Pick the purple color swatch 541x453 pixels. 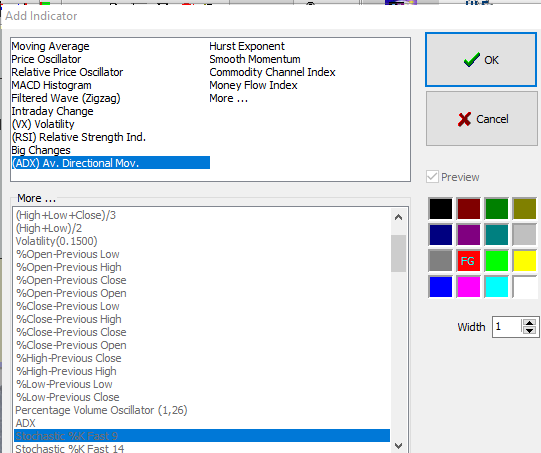pyautogui.click(x=468, y=235)
